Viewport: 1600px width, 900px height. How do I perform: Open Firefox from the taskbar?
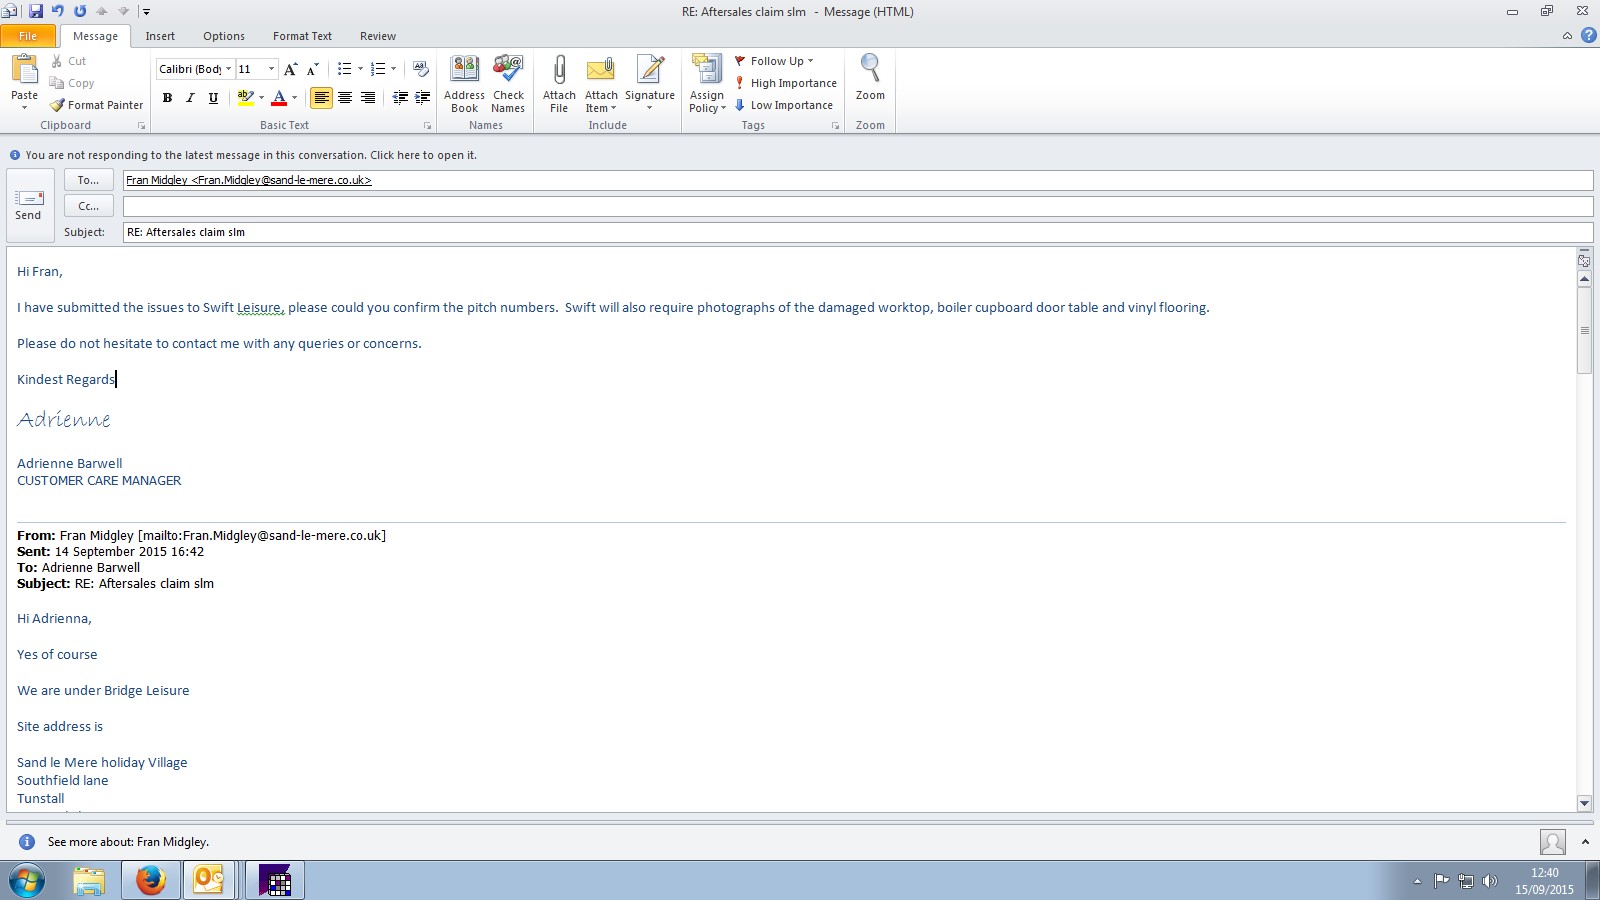click(151, 880)
